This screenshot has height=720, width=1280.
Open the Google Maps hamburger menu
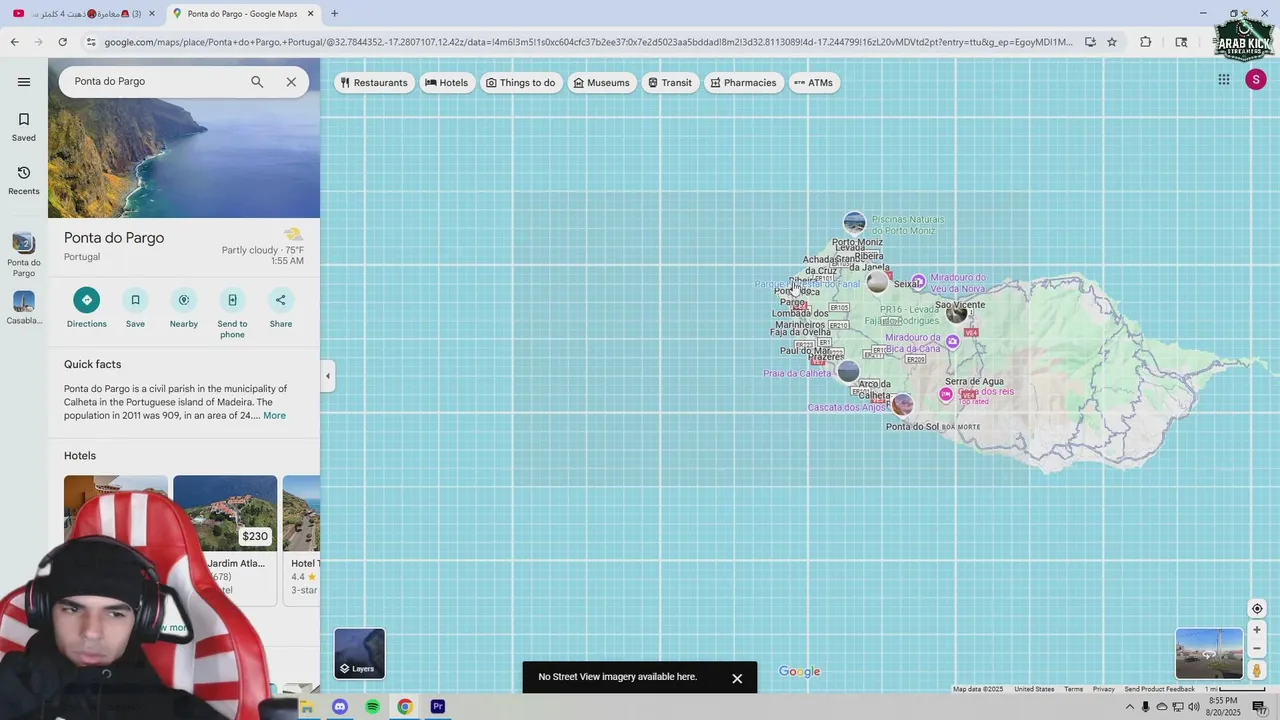(24, 82)
